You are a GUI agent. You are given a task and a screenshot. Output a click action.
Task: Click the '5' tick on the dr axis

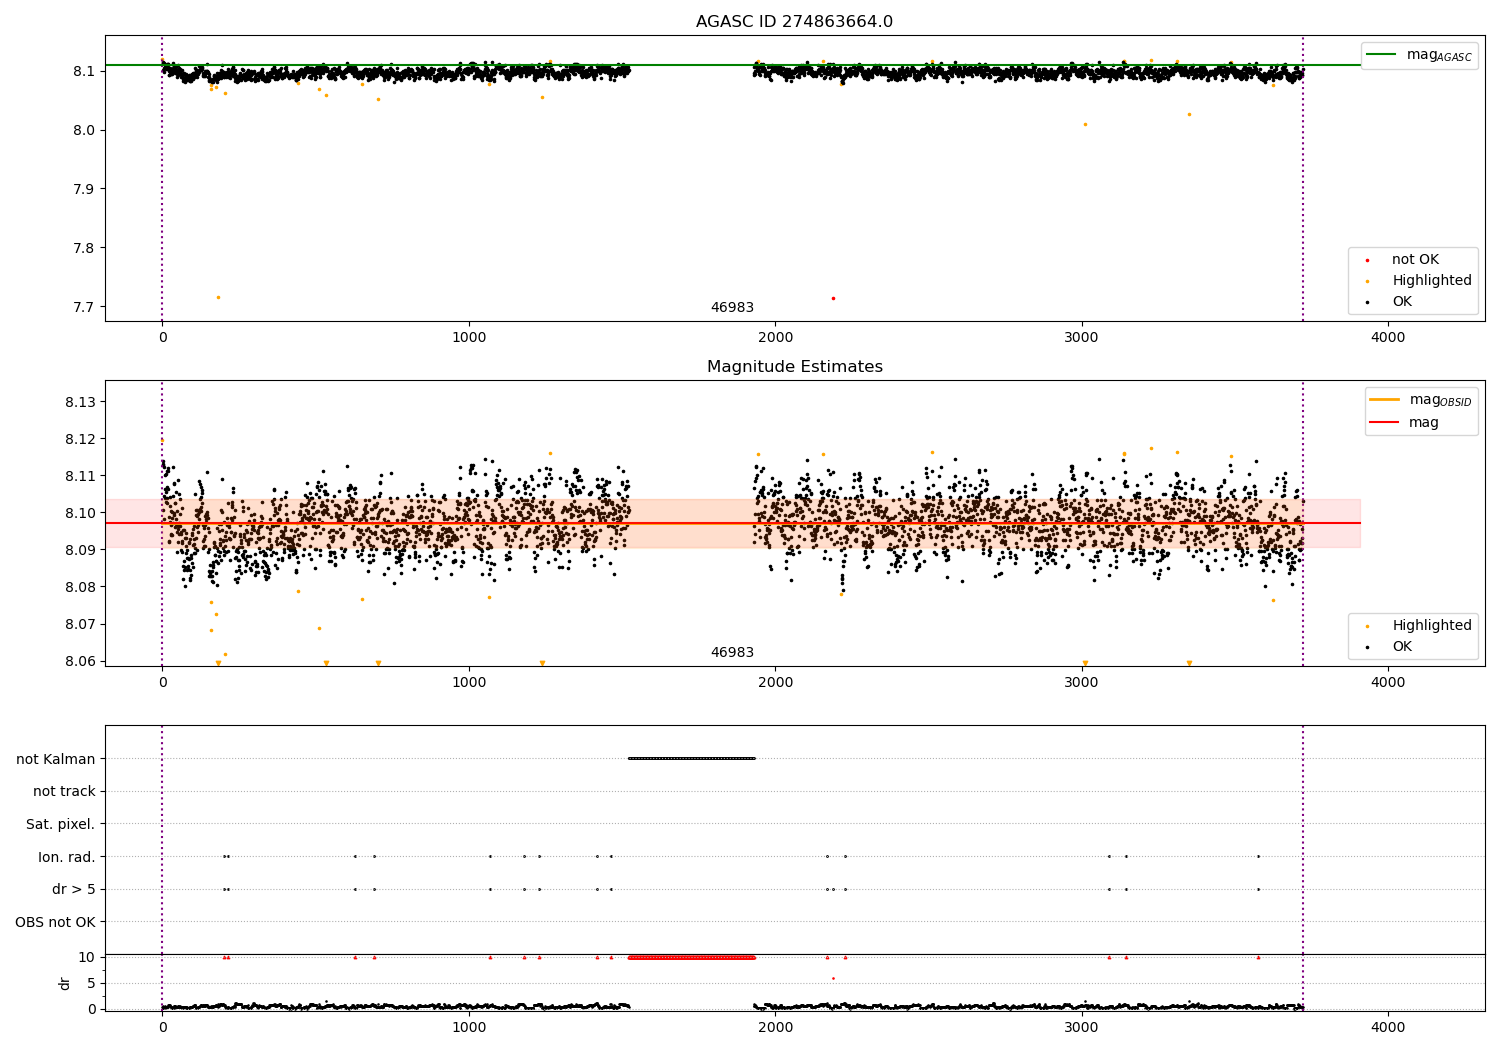point(91,983)
